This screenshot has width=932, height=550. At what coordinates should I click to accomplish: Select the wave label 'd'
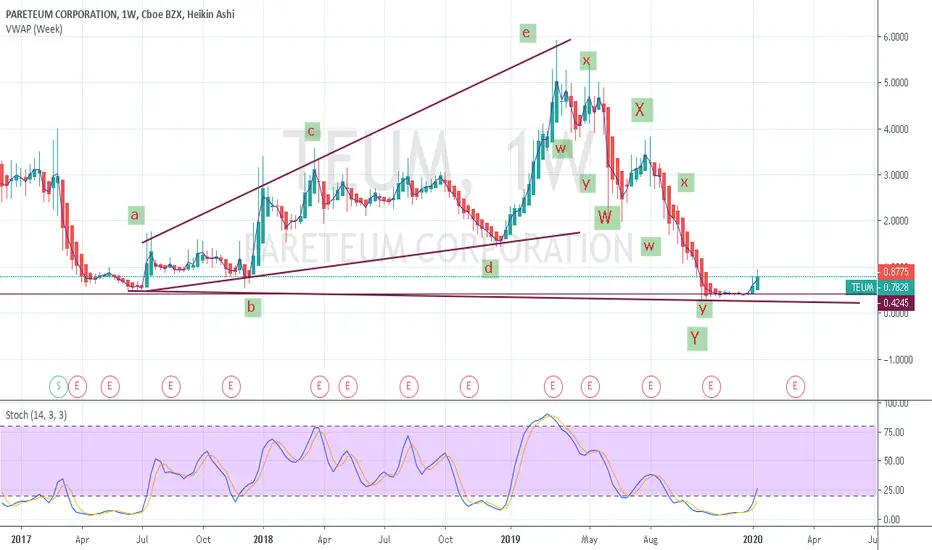[x=489, y=269]
